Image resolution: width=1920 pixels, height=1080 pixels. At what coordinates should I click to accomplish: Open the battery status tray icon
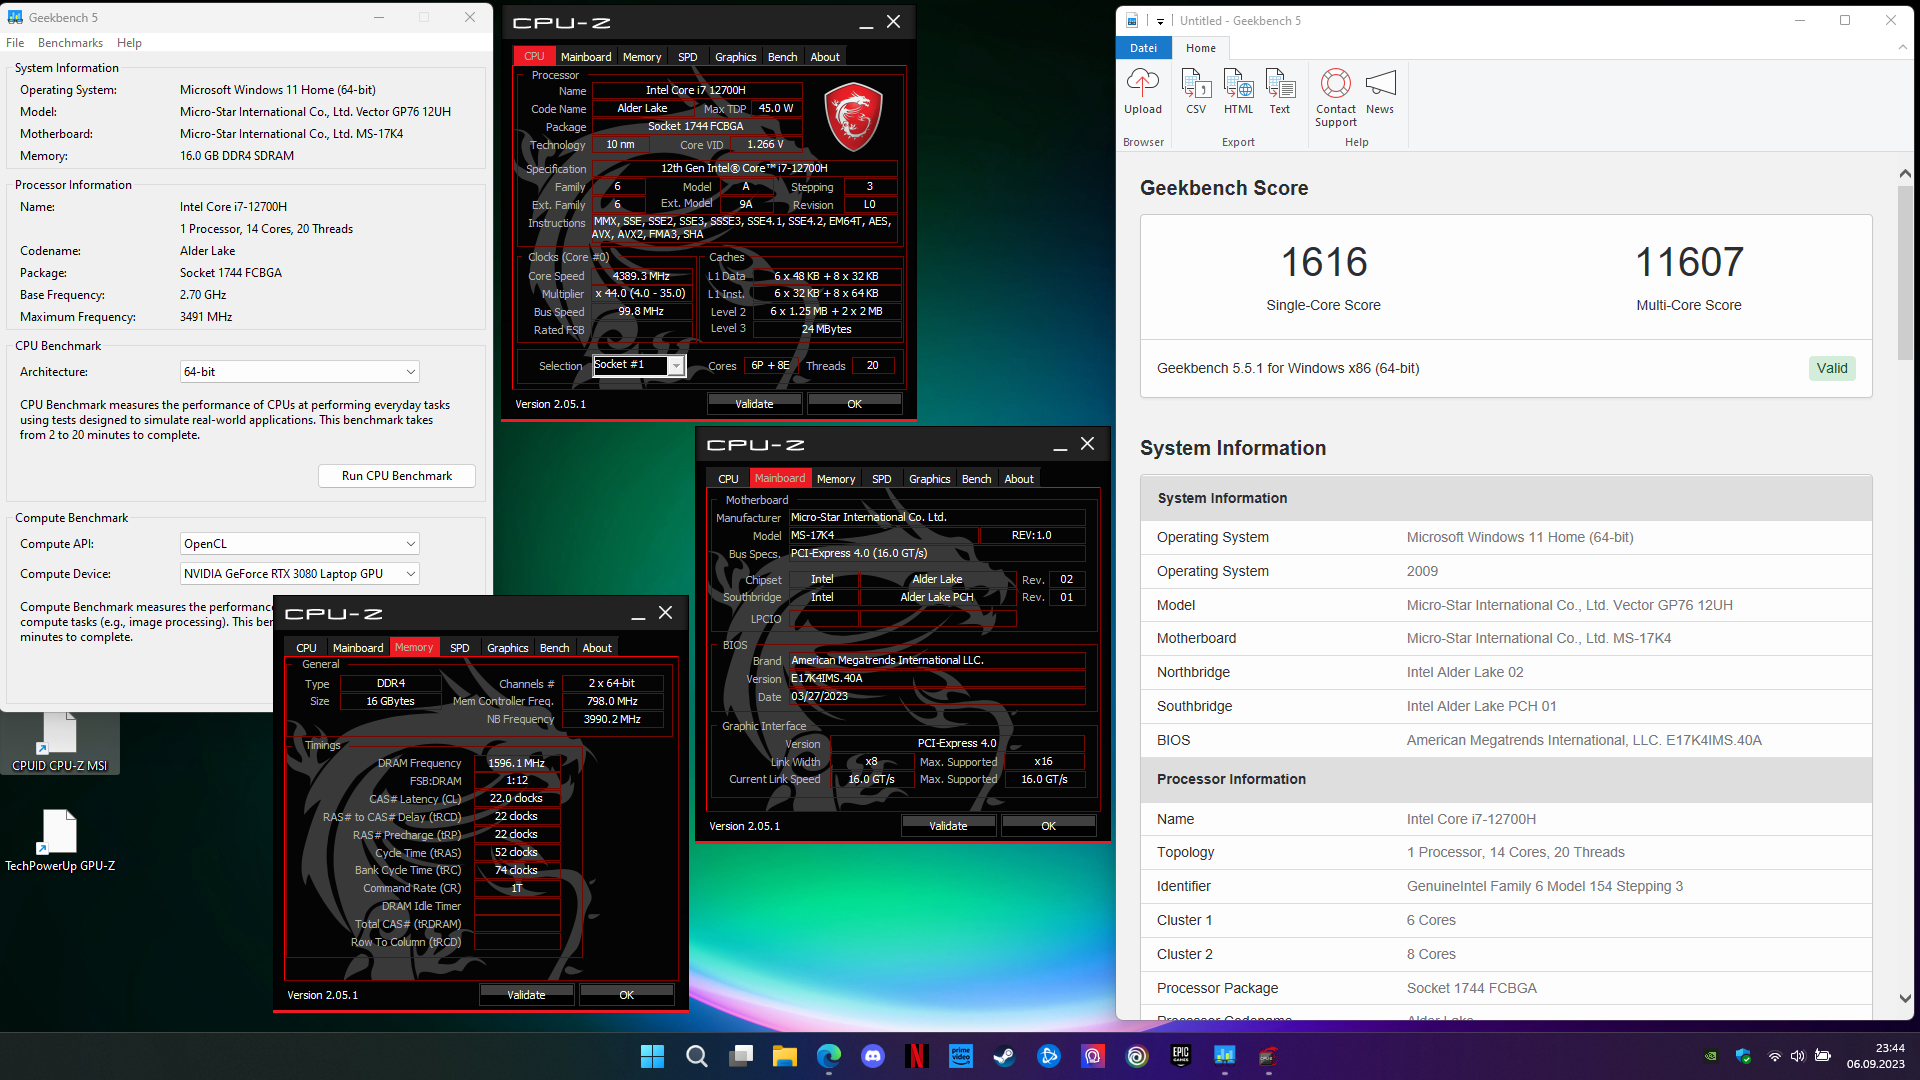click(x=1822, y=1056)
